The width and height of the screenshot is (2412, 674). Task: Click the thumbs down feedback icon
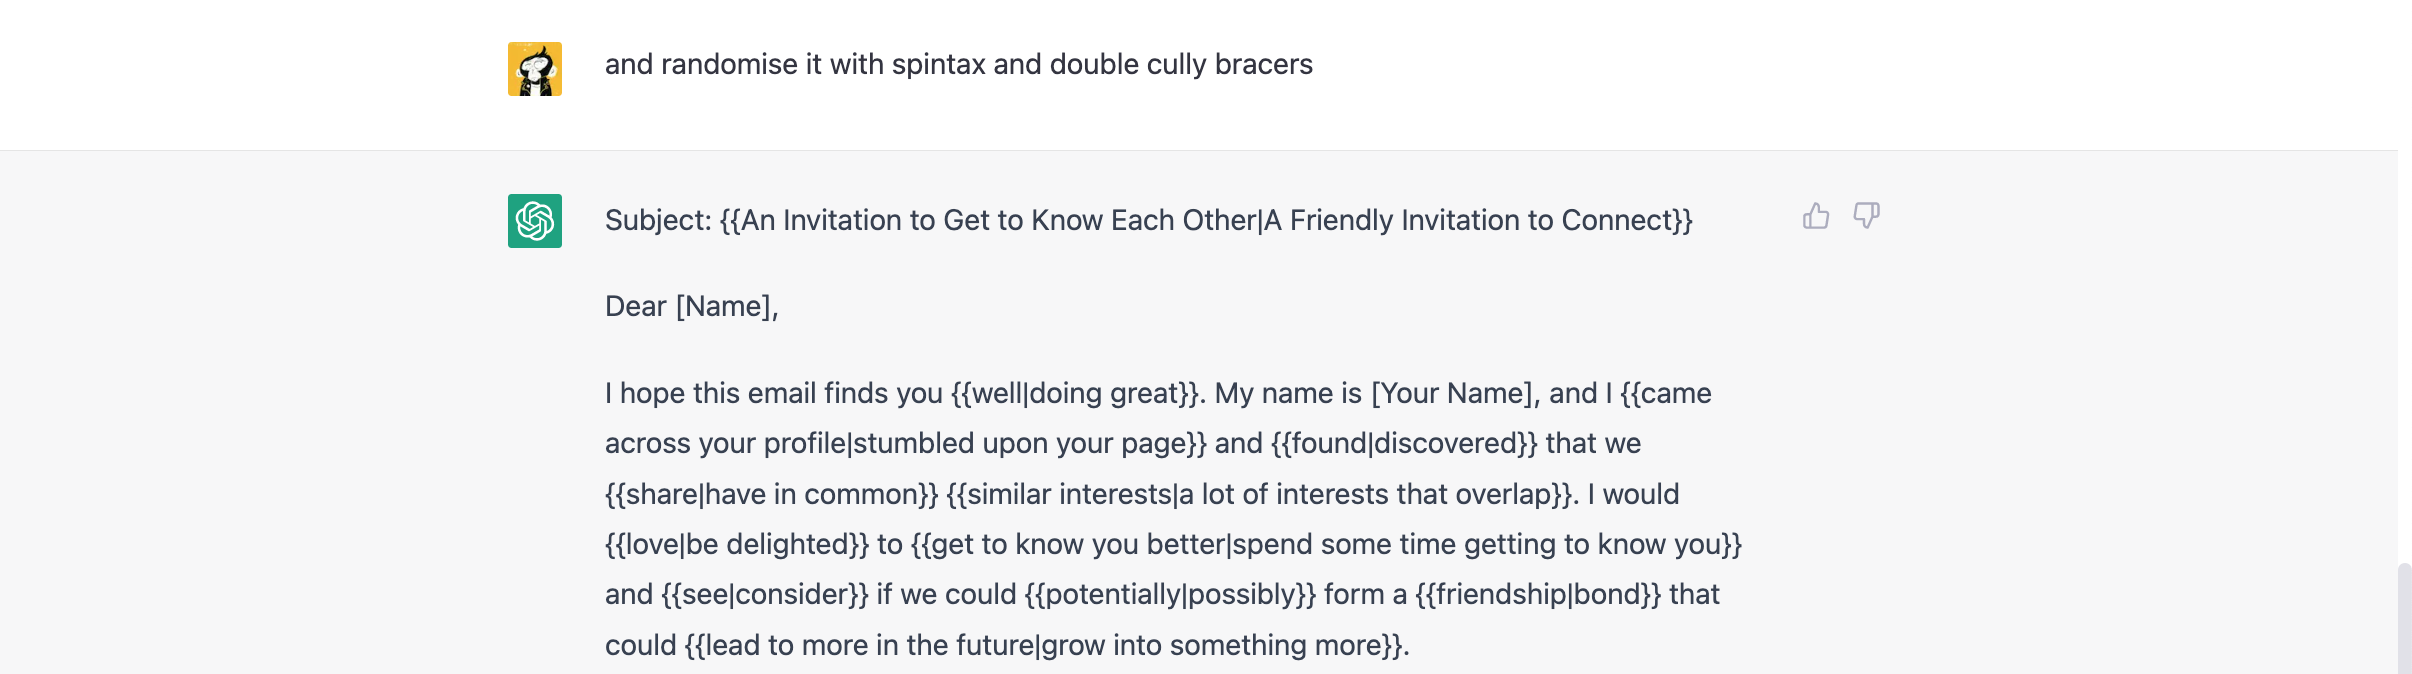(x=1866, y=216)
